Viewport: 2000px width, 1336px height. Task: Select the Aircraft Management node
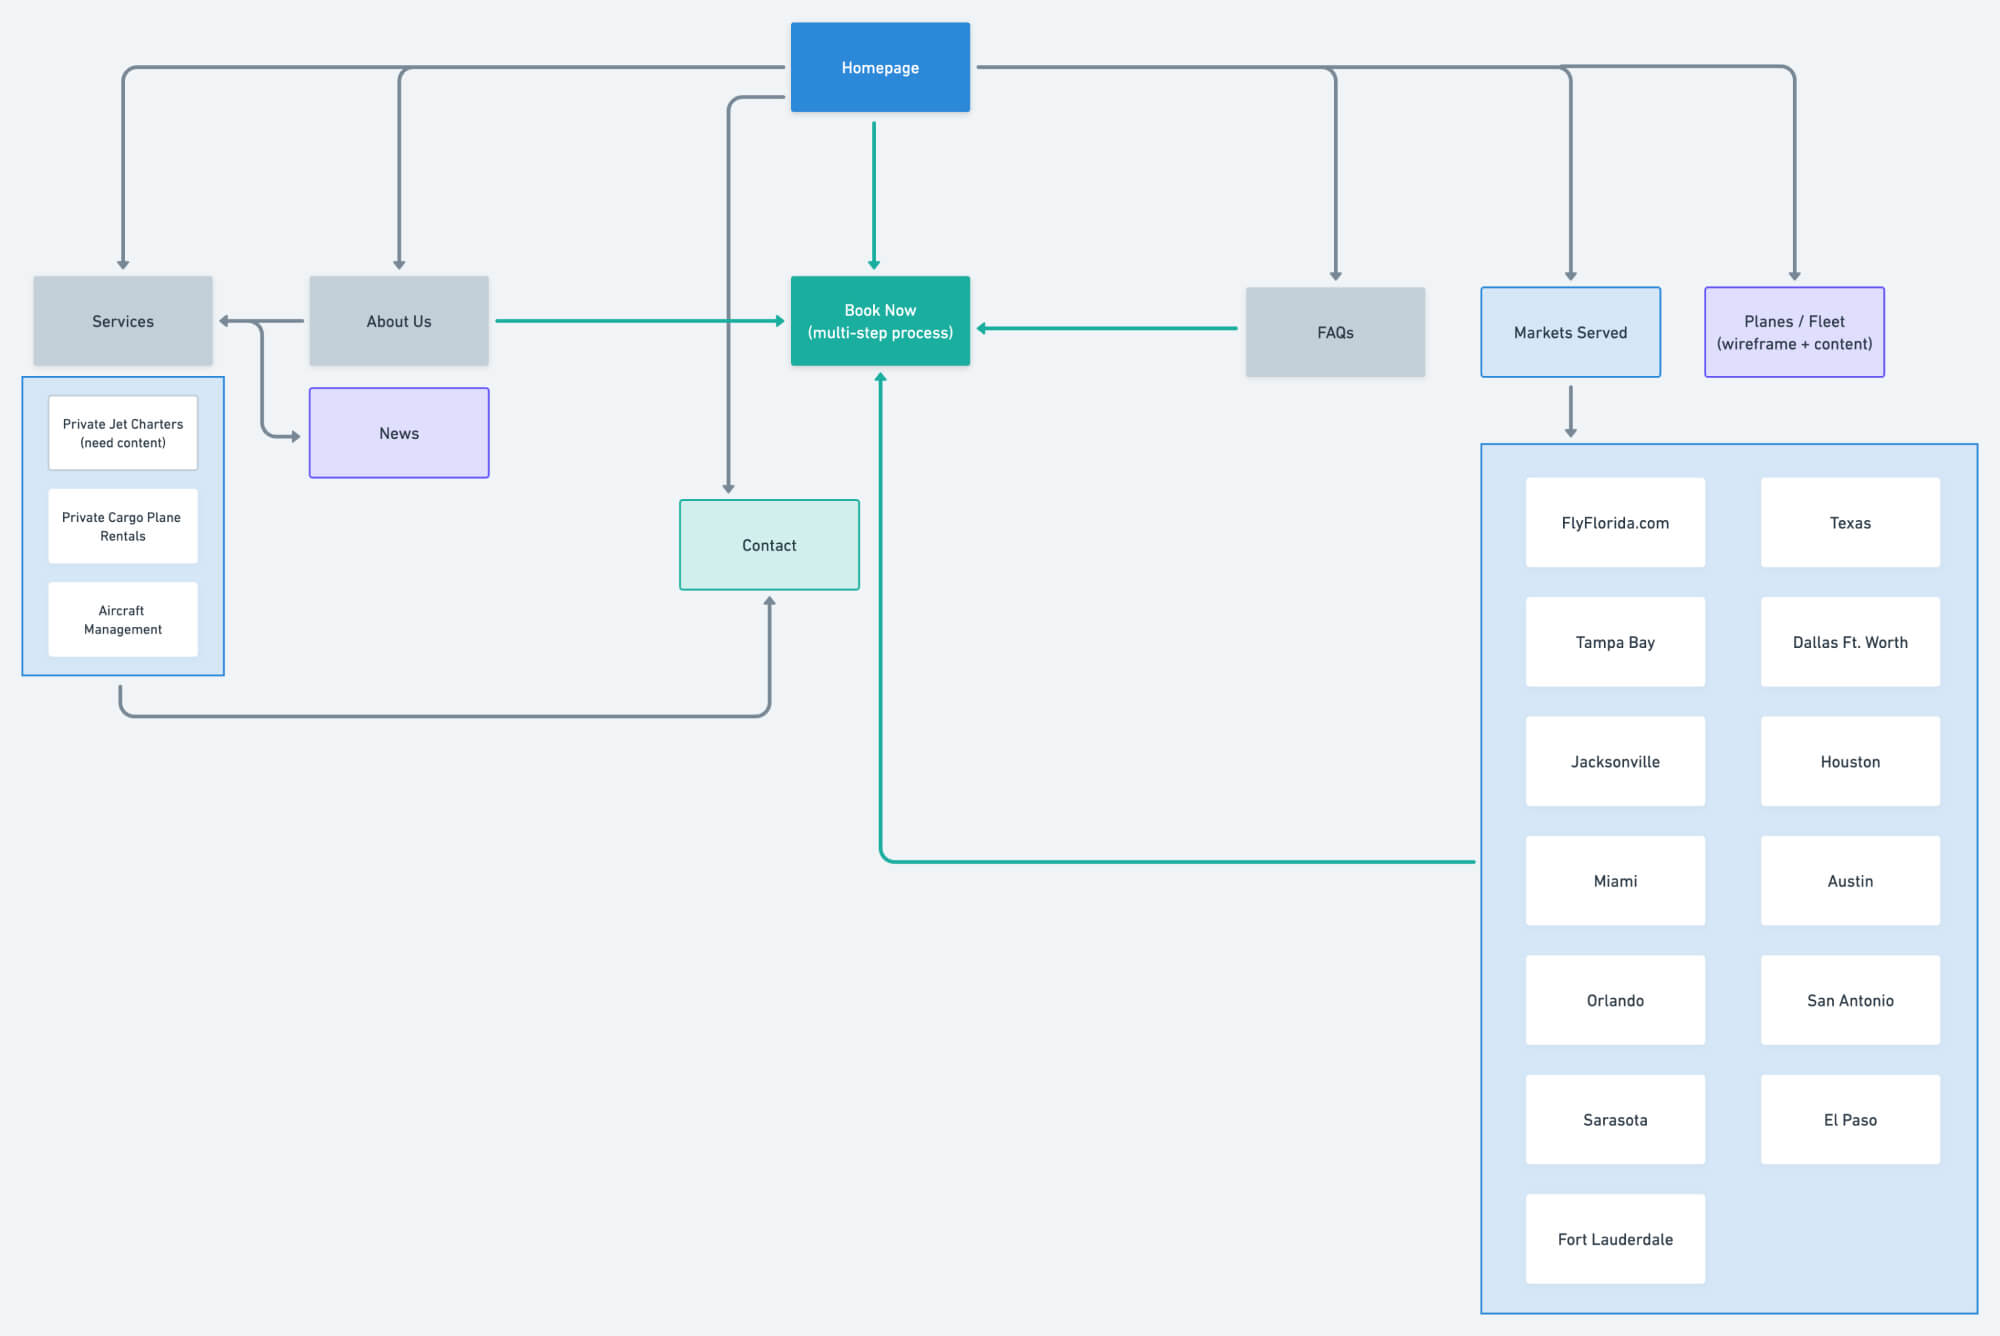point(122,619)
